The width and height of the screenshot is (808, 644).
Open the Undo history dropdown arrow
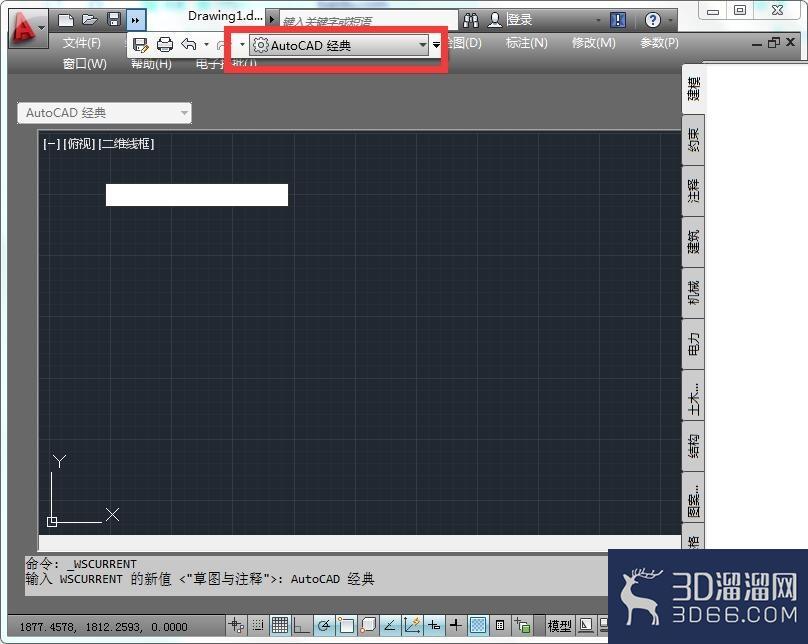[207, 45]
